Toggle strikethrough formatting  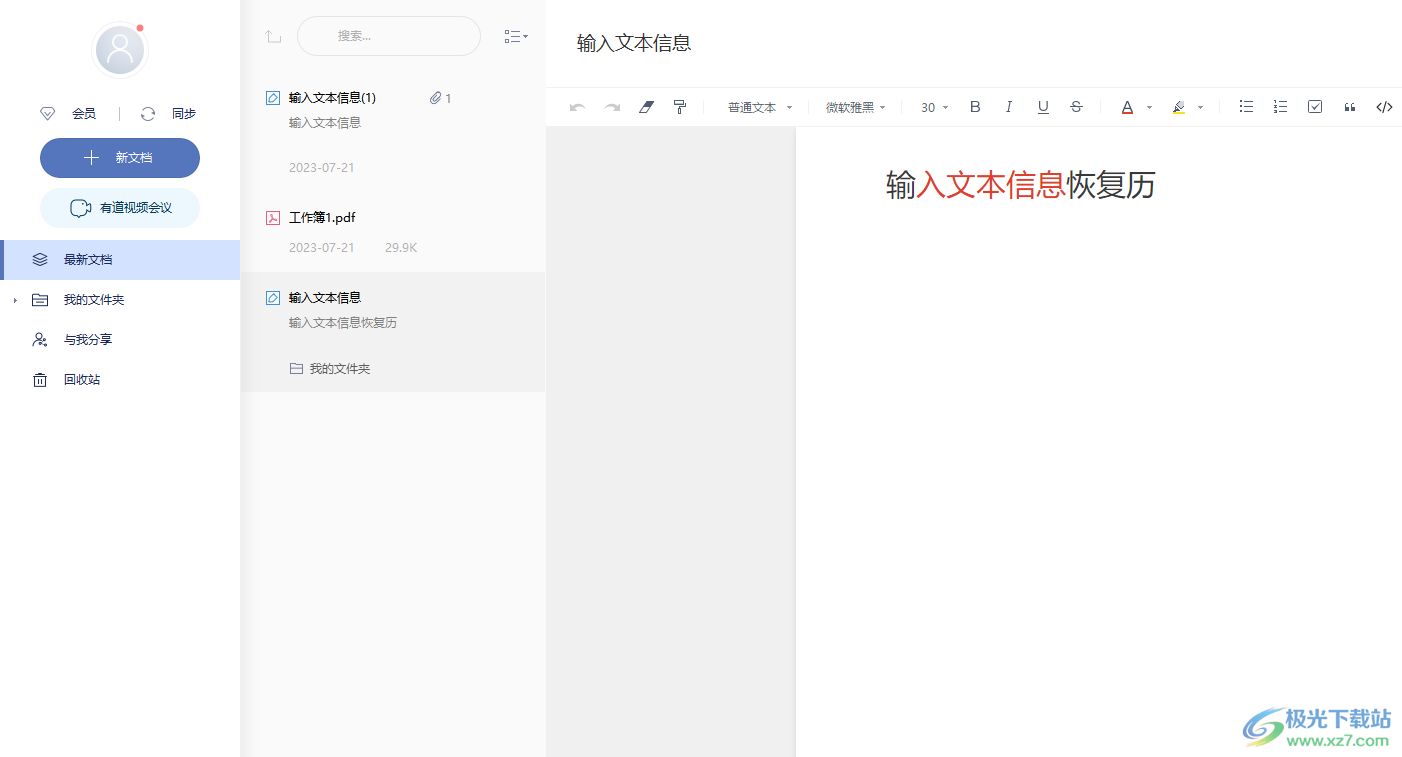pos(1076,107)
